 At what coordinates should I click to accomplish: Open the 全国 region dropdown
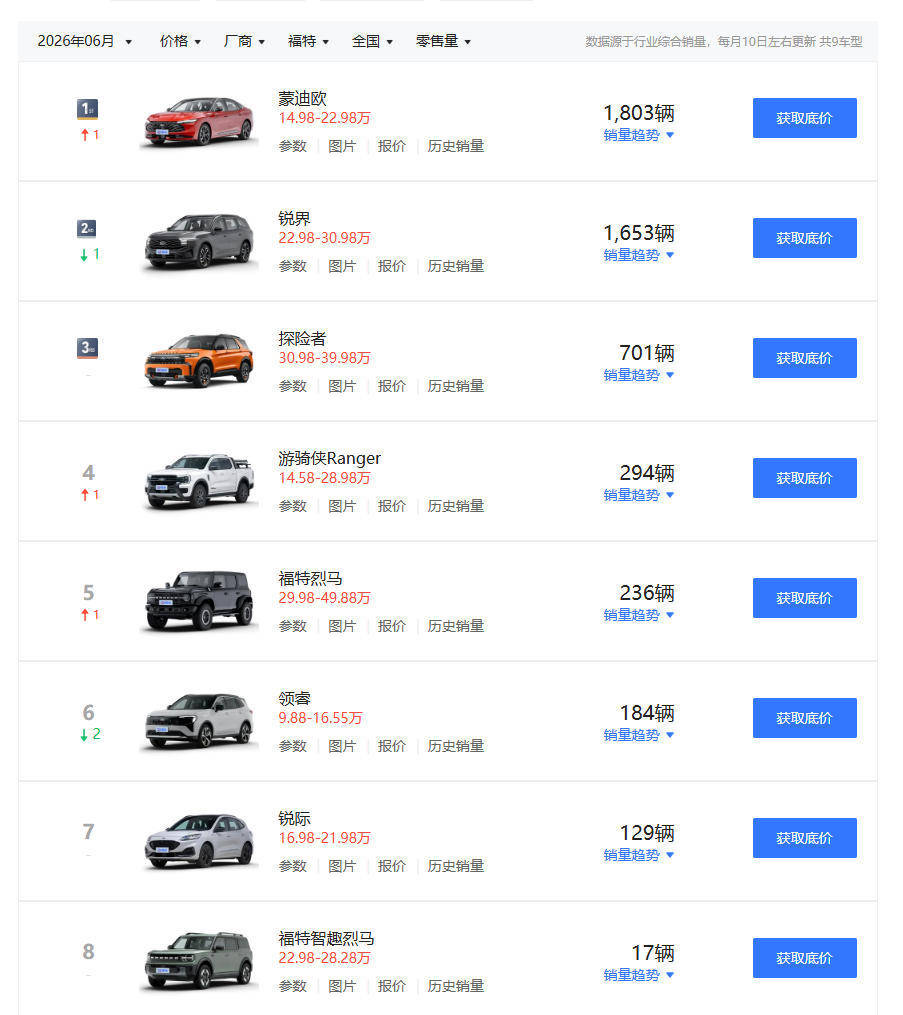(x=372, y=41)
